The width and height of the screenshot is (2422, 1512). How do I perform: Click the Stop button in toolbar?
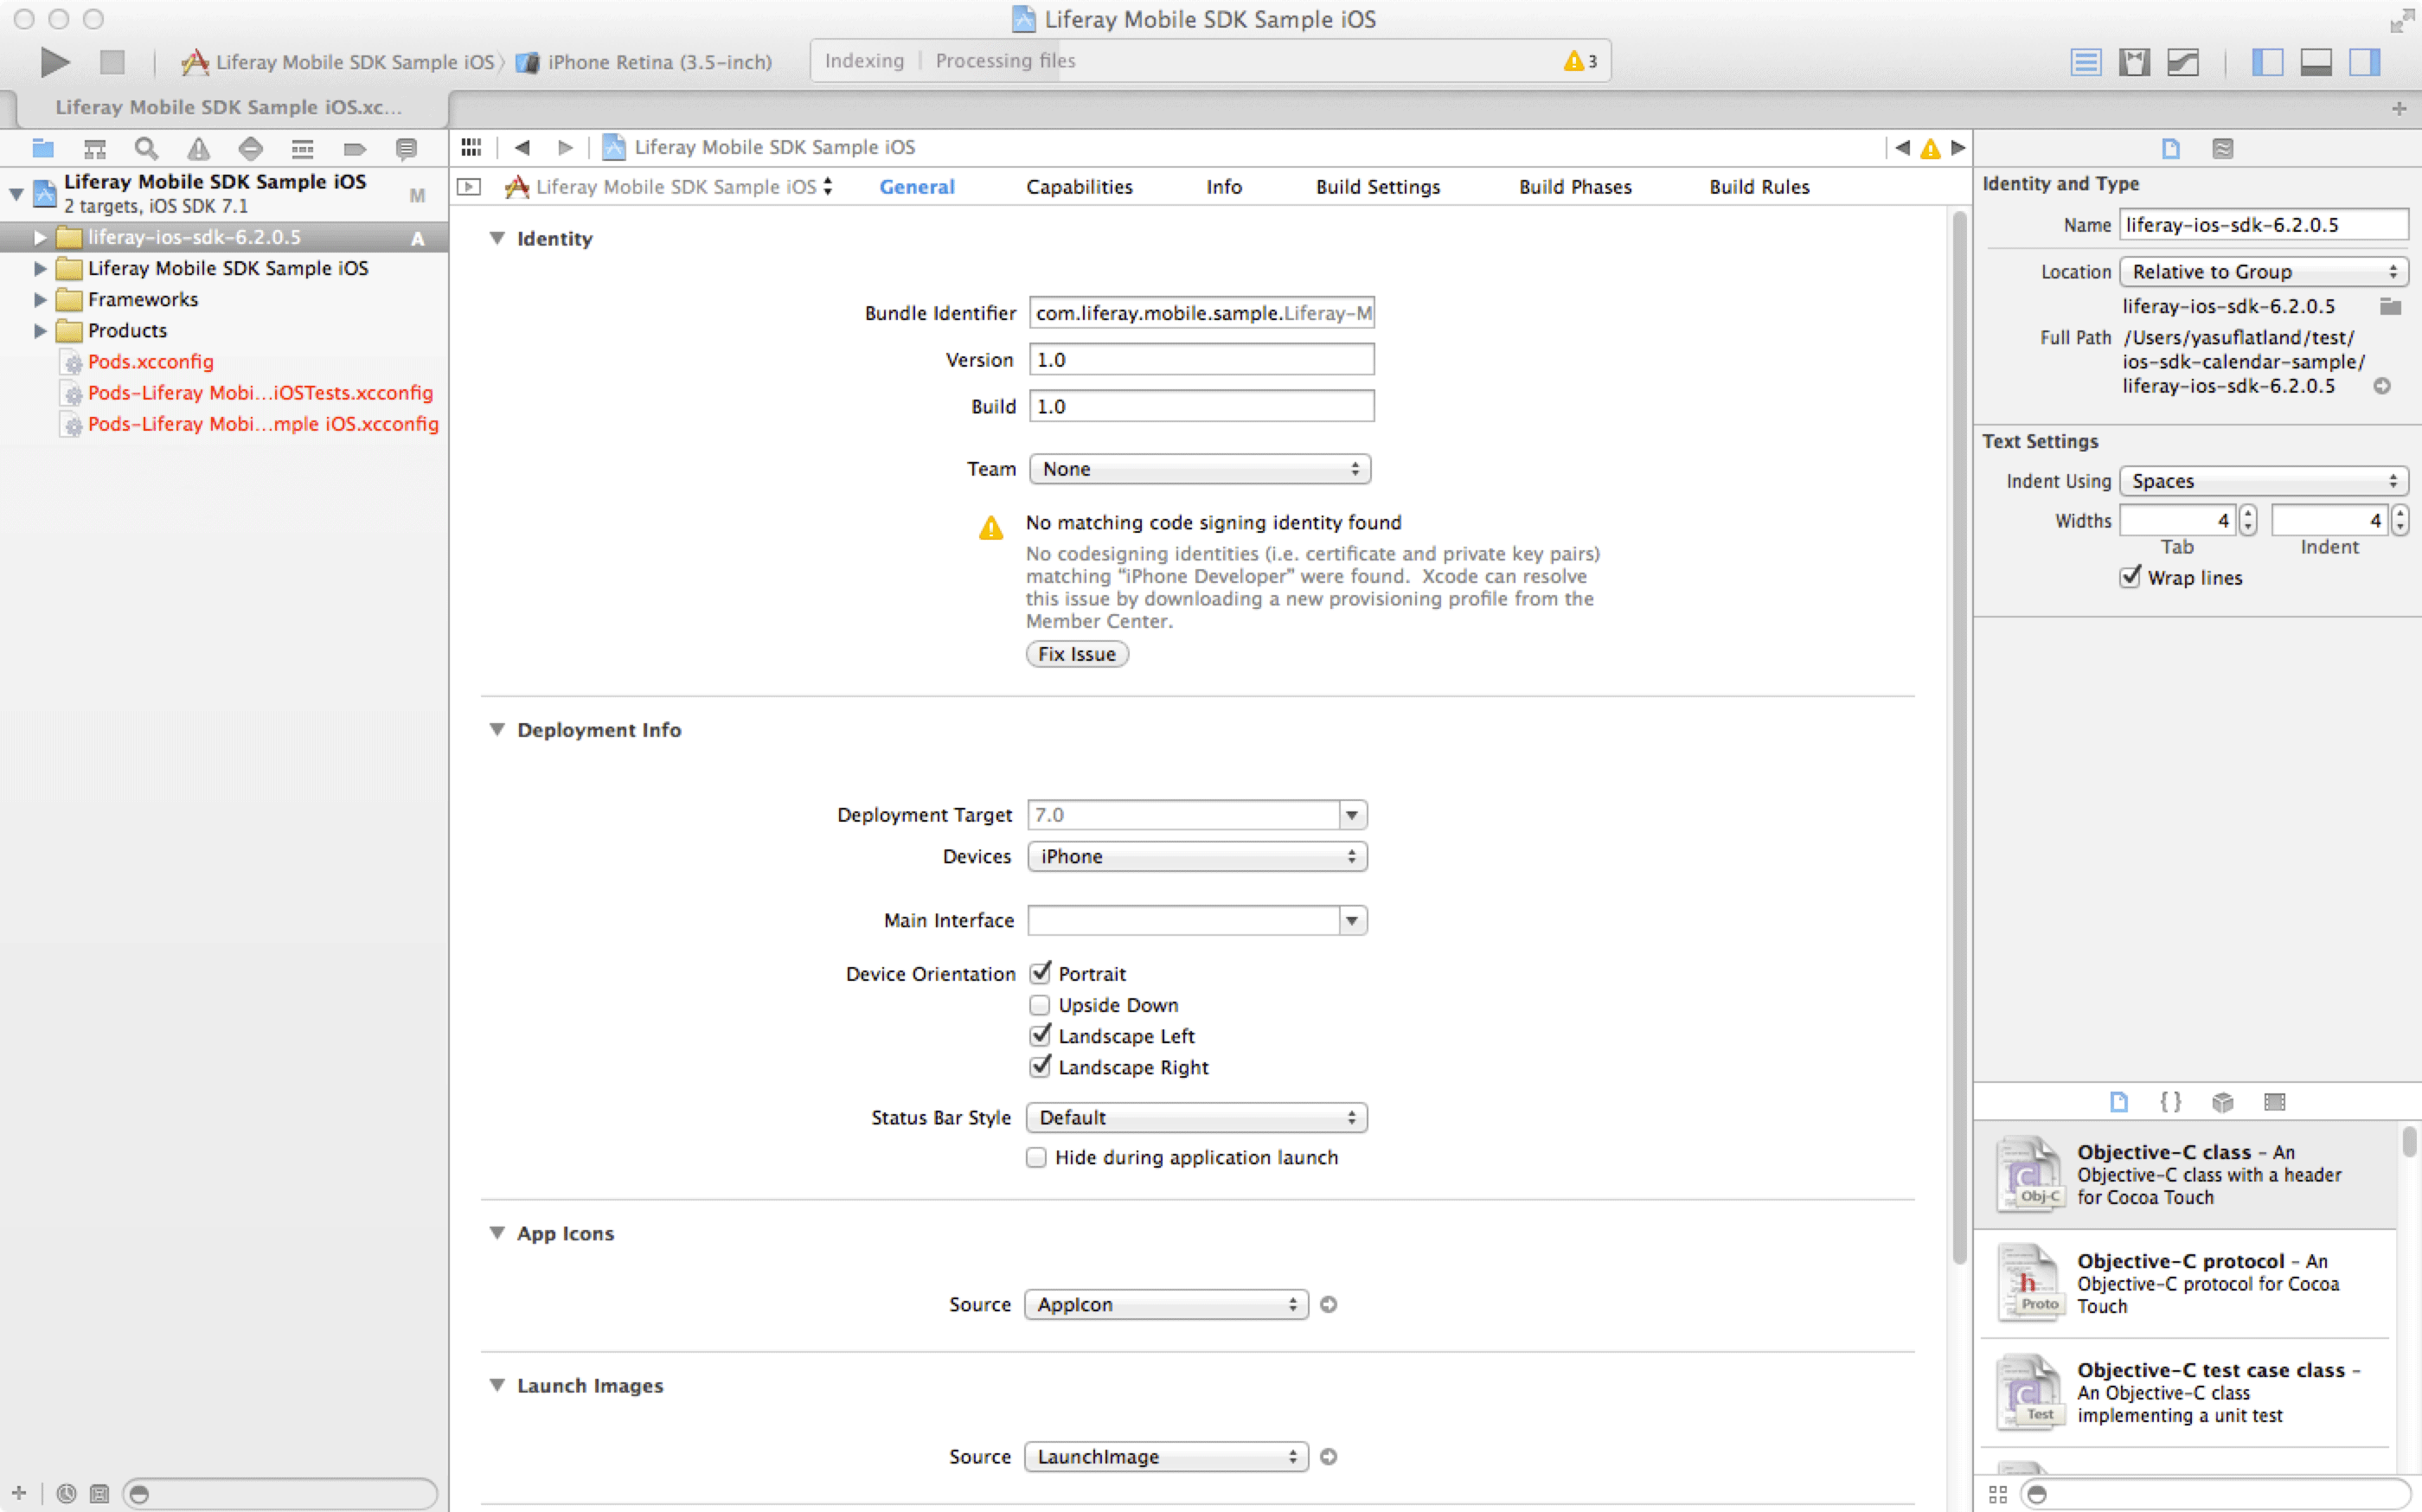tap(112, 62)
